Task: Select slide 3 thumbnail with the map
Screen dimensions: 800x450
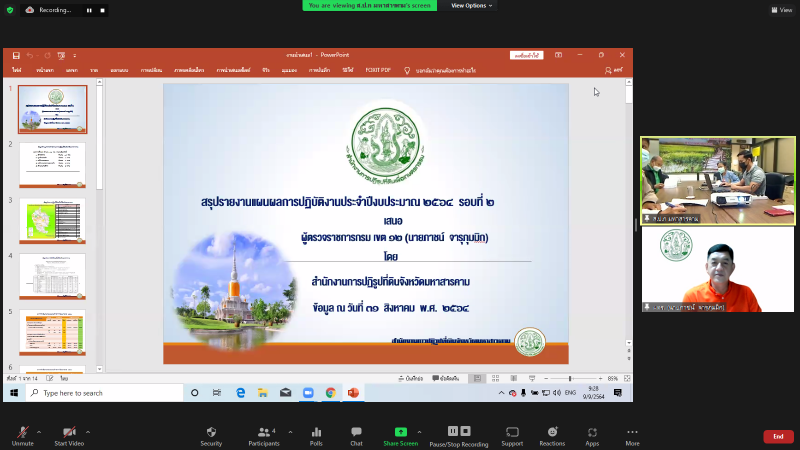Action: (x=53, y=221)
